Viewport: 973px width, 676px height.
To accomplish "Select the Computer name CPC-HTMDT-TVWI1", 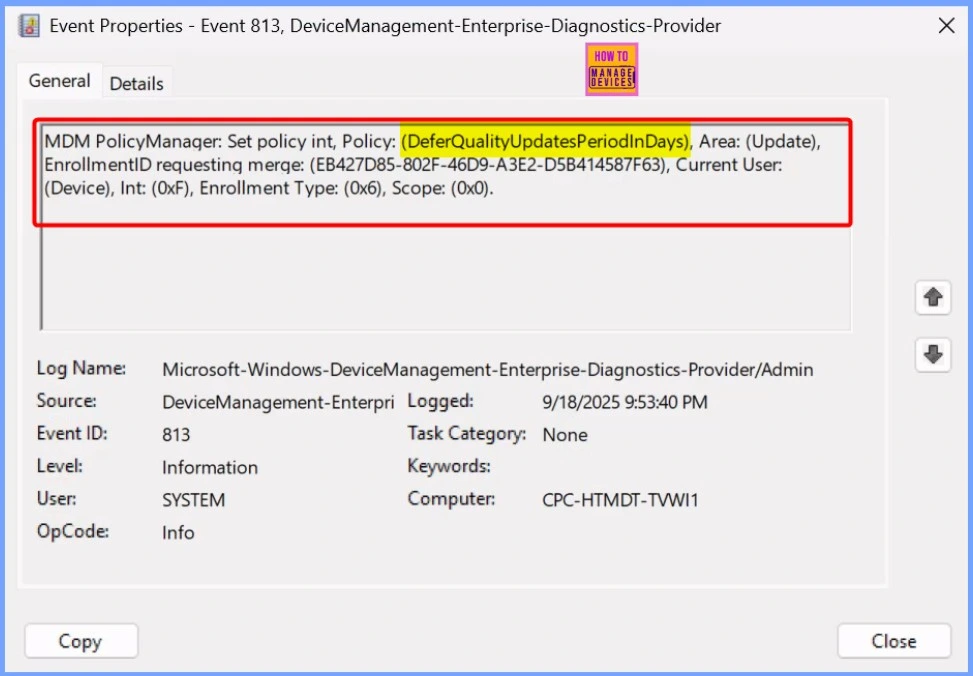I will (620, 500).
